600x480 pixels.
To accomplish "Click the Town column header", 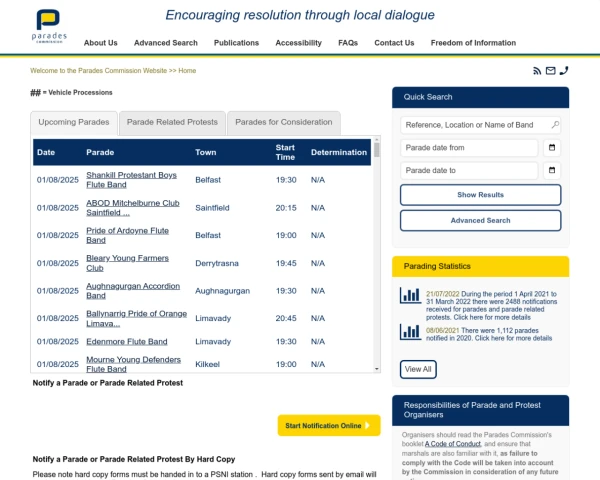I will pyautogui.click(x=205, y=152).
